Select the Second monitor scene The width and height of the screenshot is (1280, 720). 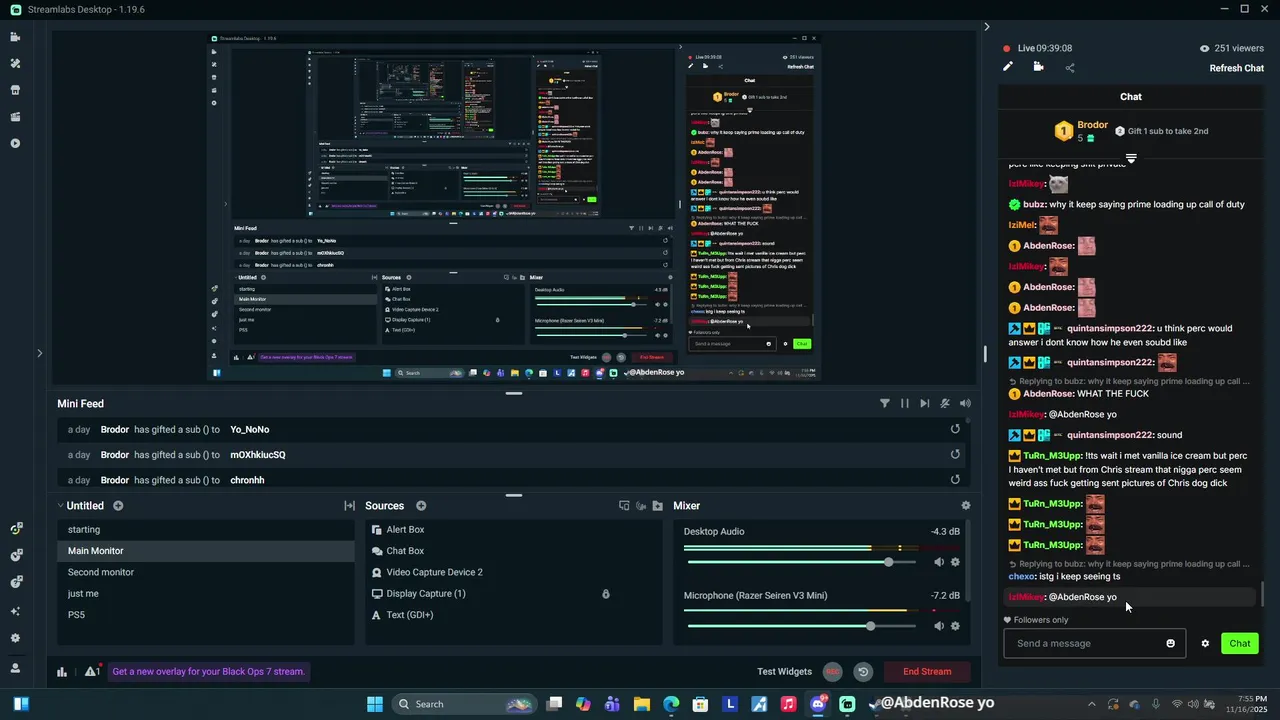click(x=205, y=572)
